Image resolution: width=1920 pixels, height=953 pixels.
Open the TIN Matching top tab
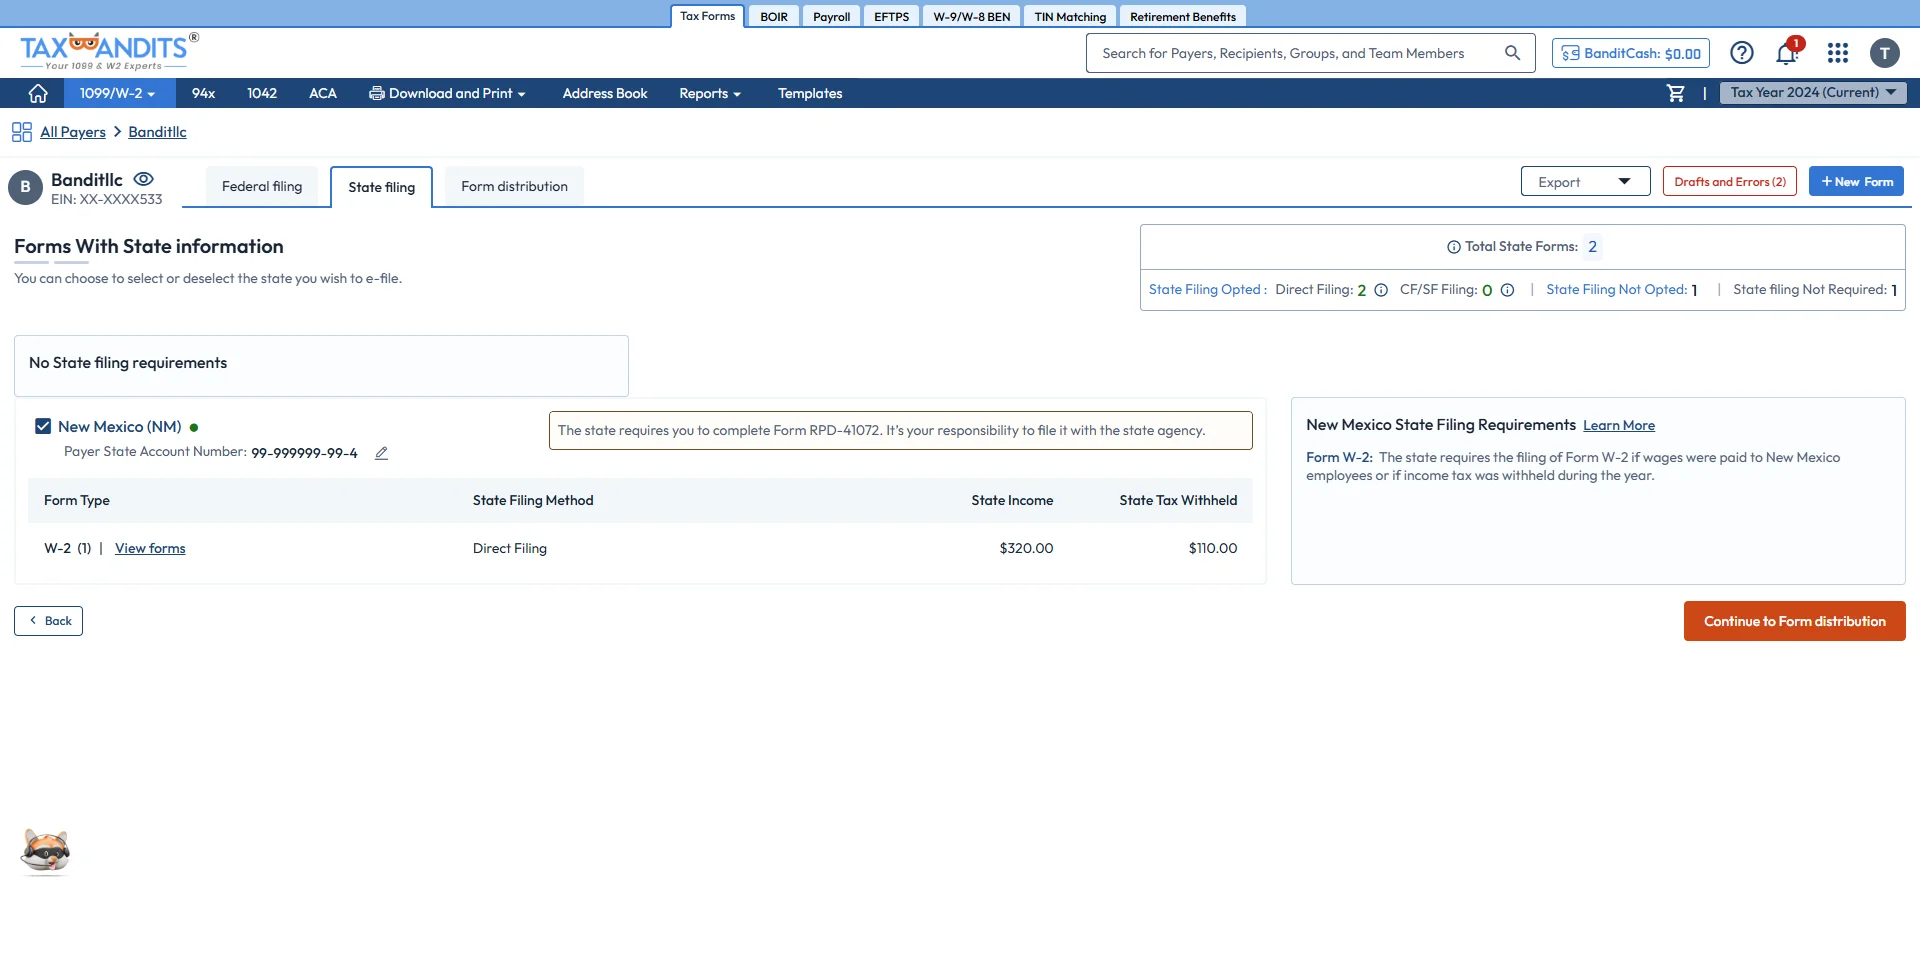click(x=1070, y=17)
